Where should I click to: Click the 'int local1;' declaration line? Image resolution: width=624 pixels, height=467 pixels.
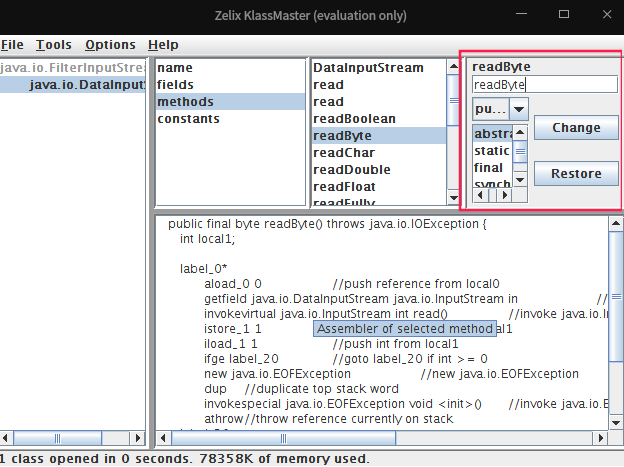click(207, 239)
